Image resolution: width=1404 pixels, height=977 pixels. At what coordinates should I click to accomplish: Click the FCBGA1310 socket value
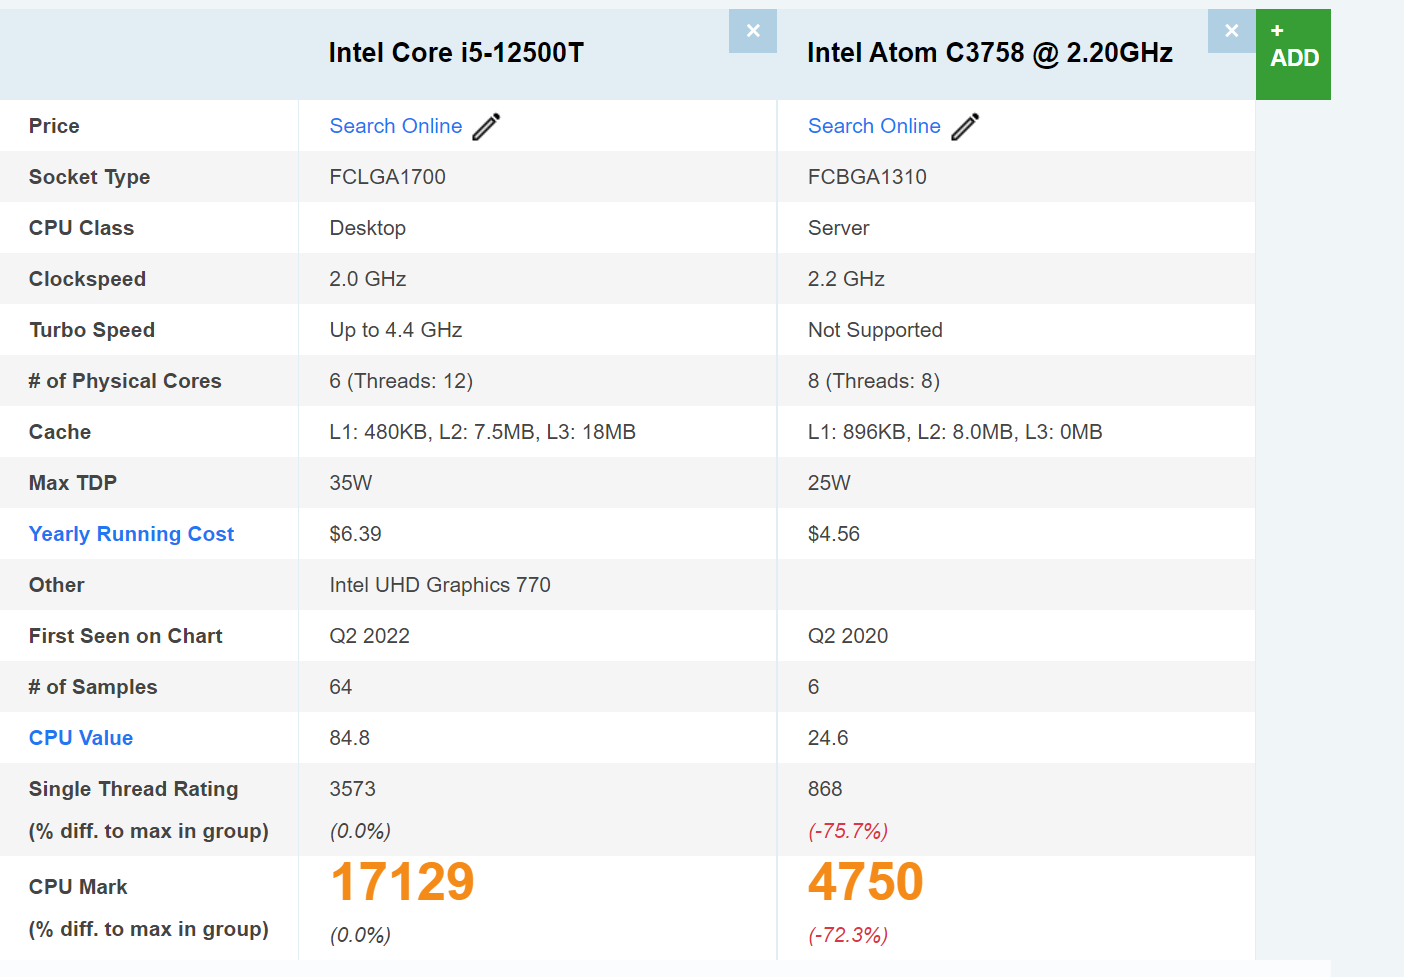[x=867, y=177]
